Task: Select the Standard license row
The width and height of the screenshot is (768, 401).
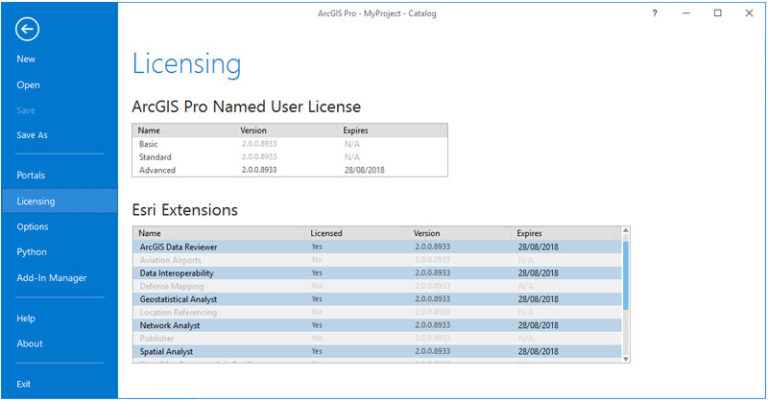Action: click(289, 157)
